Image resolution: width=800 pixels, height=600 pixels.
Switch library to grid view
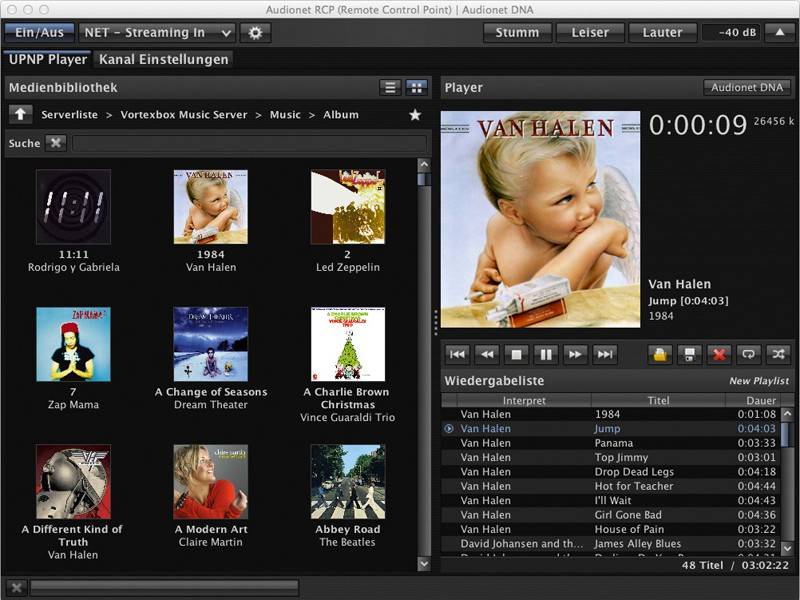[x=416, y=88]
